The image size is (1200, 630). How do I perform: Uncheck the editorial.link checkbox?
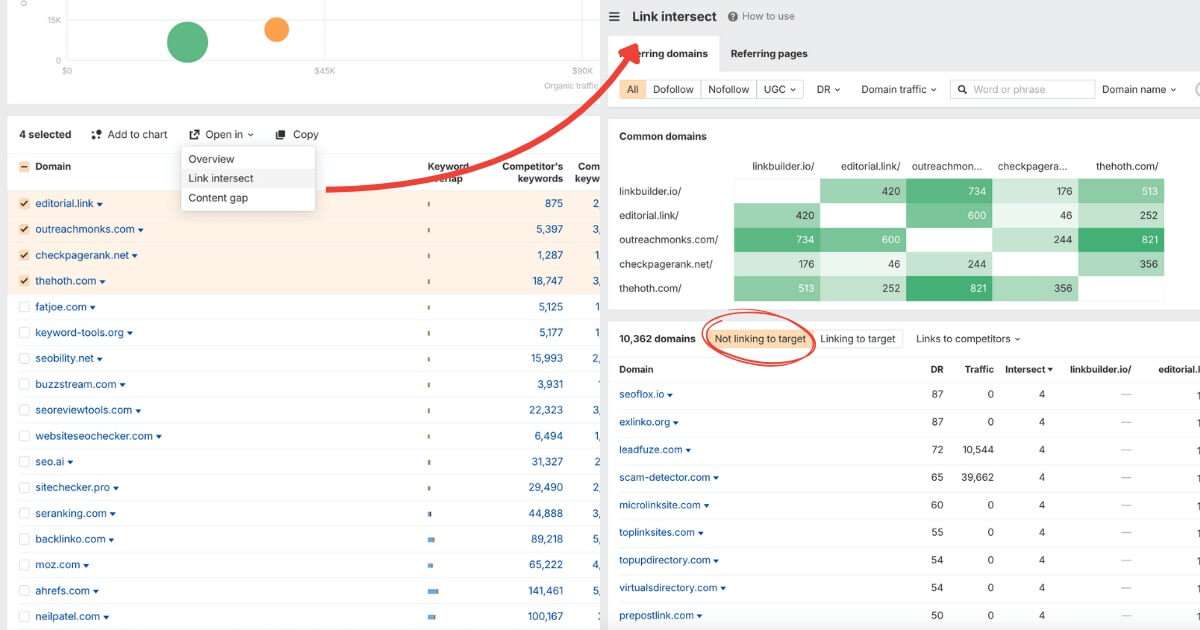(x=24, y=203)
